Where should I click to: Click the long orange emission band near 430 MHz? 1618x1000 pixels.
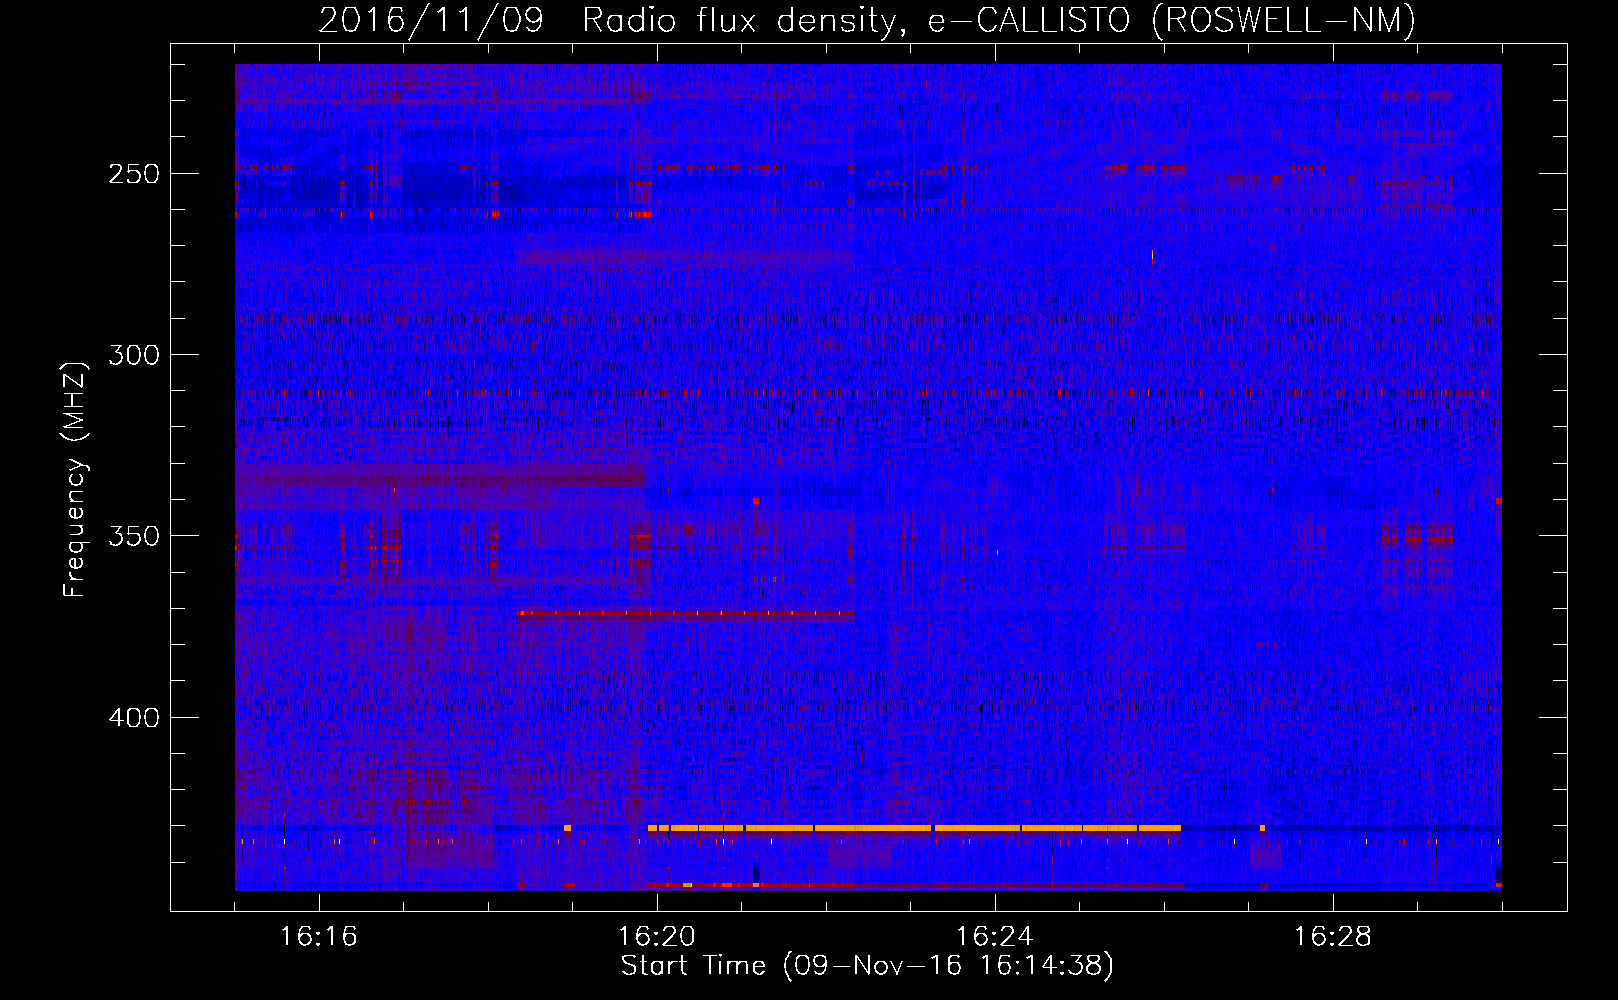[914, 828]
